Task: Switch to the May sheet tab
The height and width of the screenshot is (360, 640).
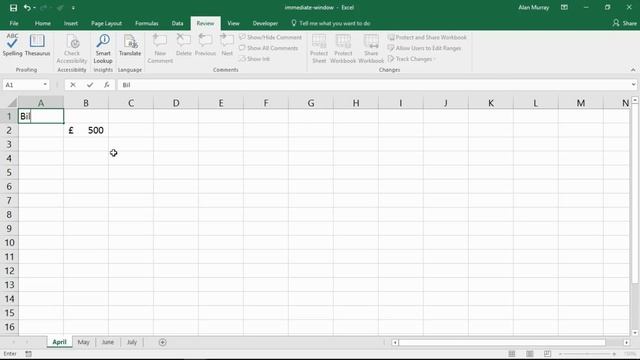Action: (x=83, y=342)
